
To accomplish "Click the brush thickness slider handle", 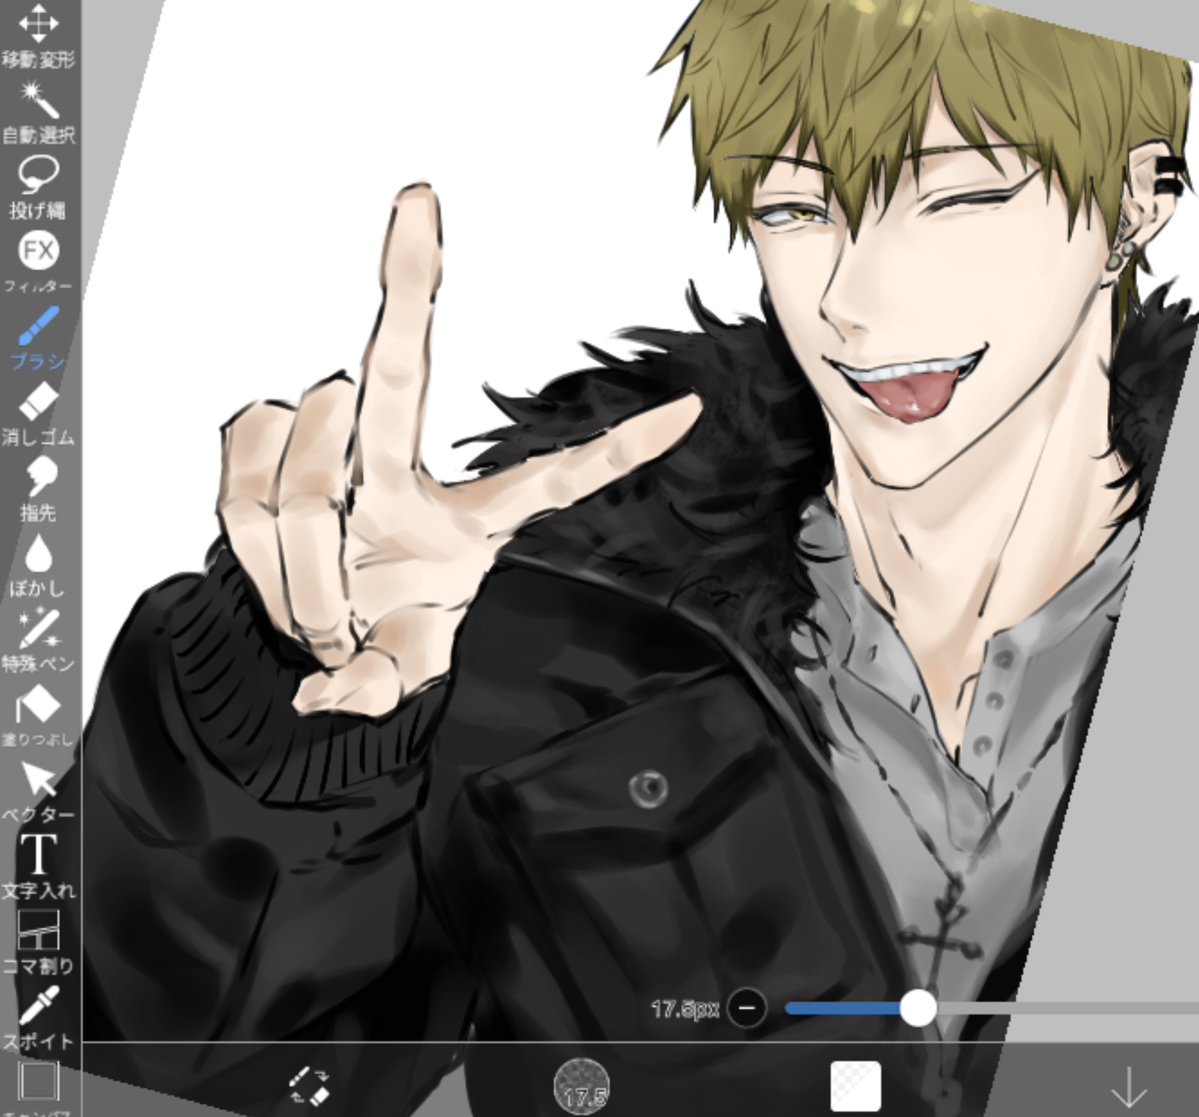I will [x=918, y=1008].
